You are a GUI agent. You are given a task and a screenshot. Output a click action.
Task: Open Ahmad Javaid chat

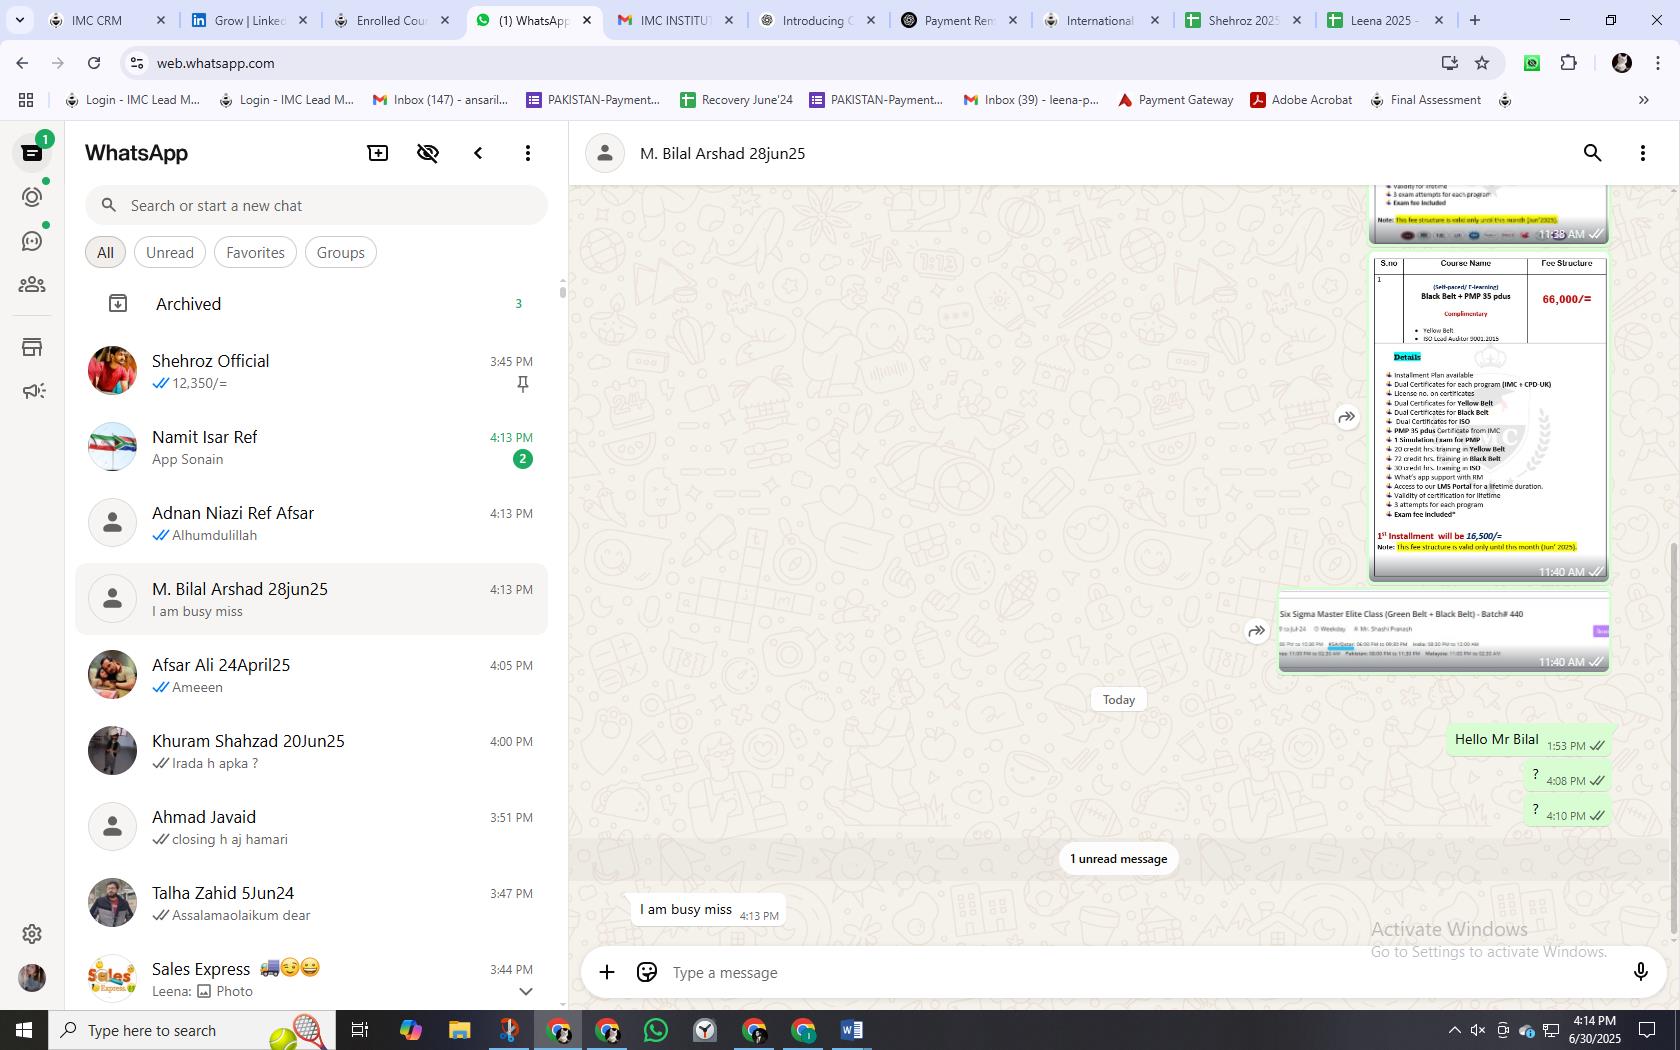tap(312, 827)
